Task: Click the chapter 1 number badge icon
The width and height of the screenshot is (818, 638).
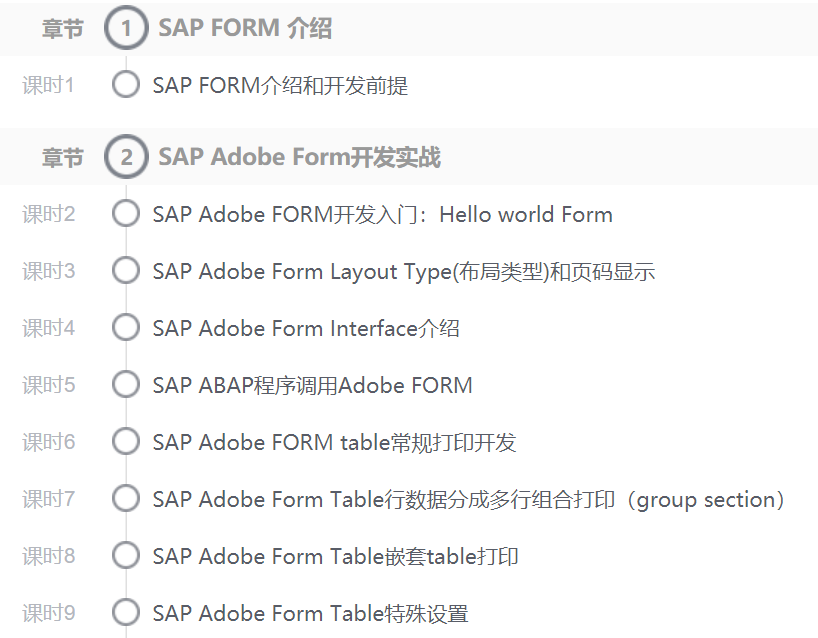Action: pos(124,28)
